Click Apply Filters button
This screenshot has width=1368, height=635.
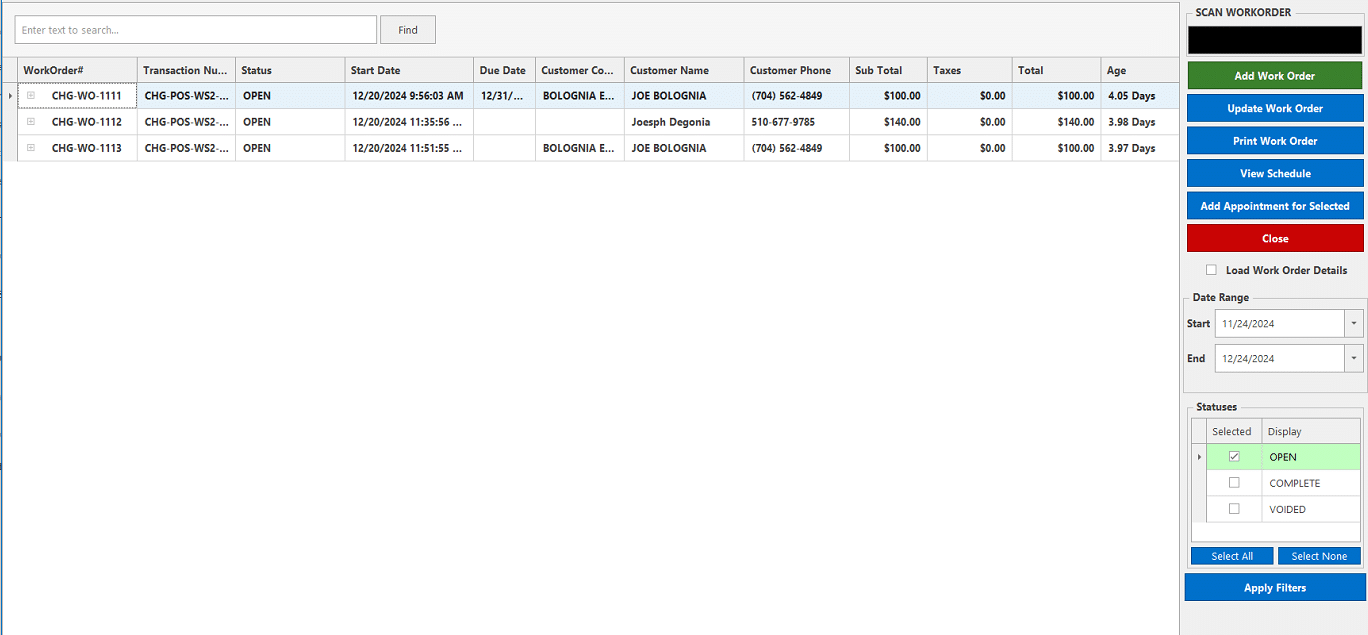point(1275,588)
